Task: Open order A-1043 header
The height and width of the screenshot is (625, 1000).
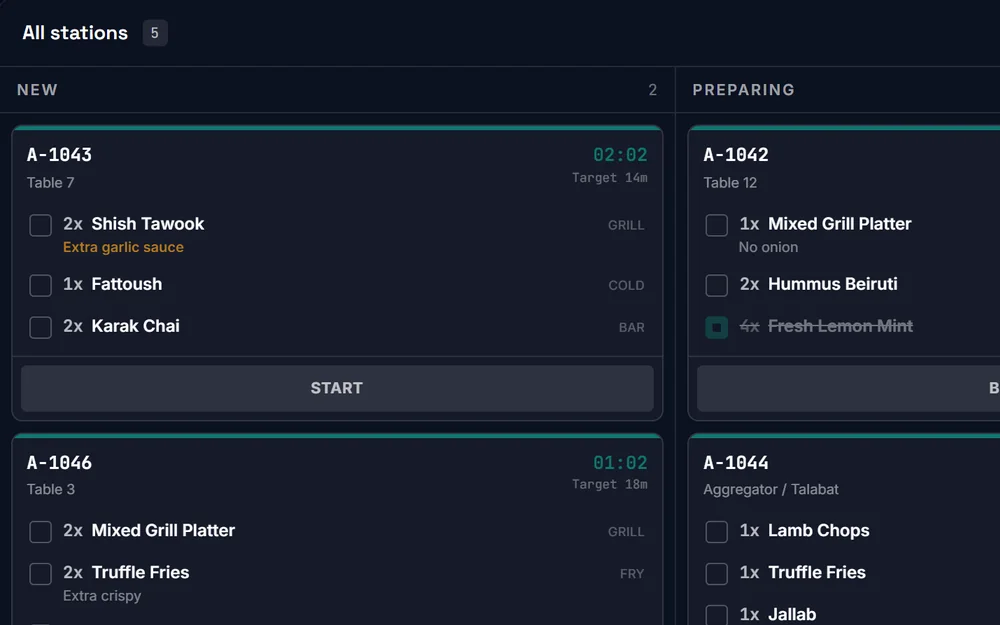Action: coord(59,154)
